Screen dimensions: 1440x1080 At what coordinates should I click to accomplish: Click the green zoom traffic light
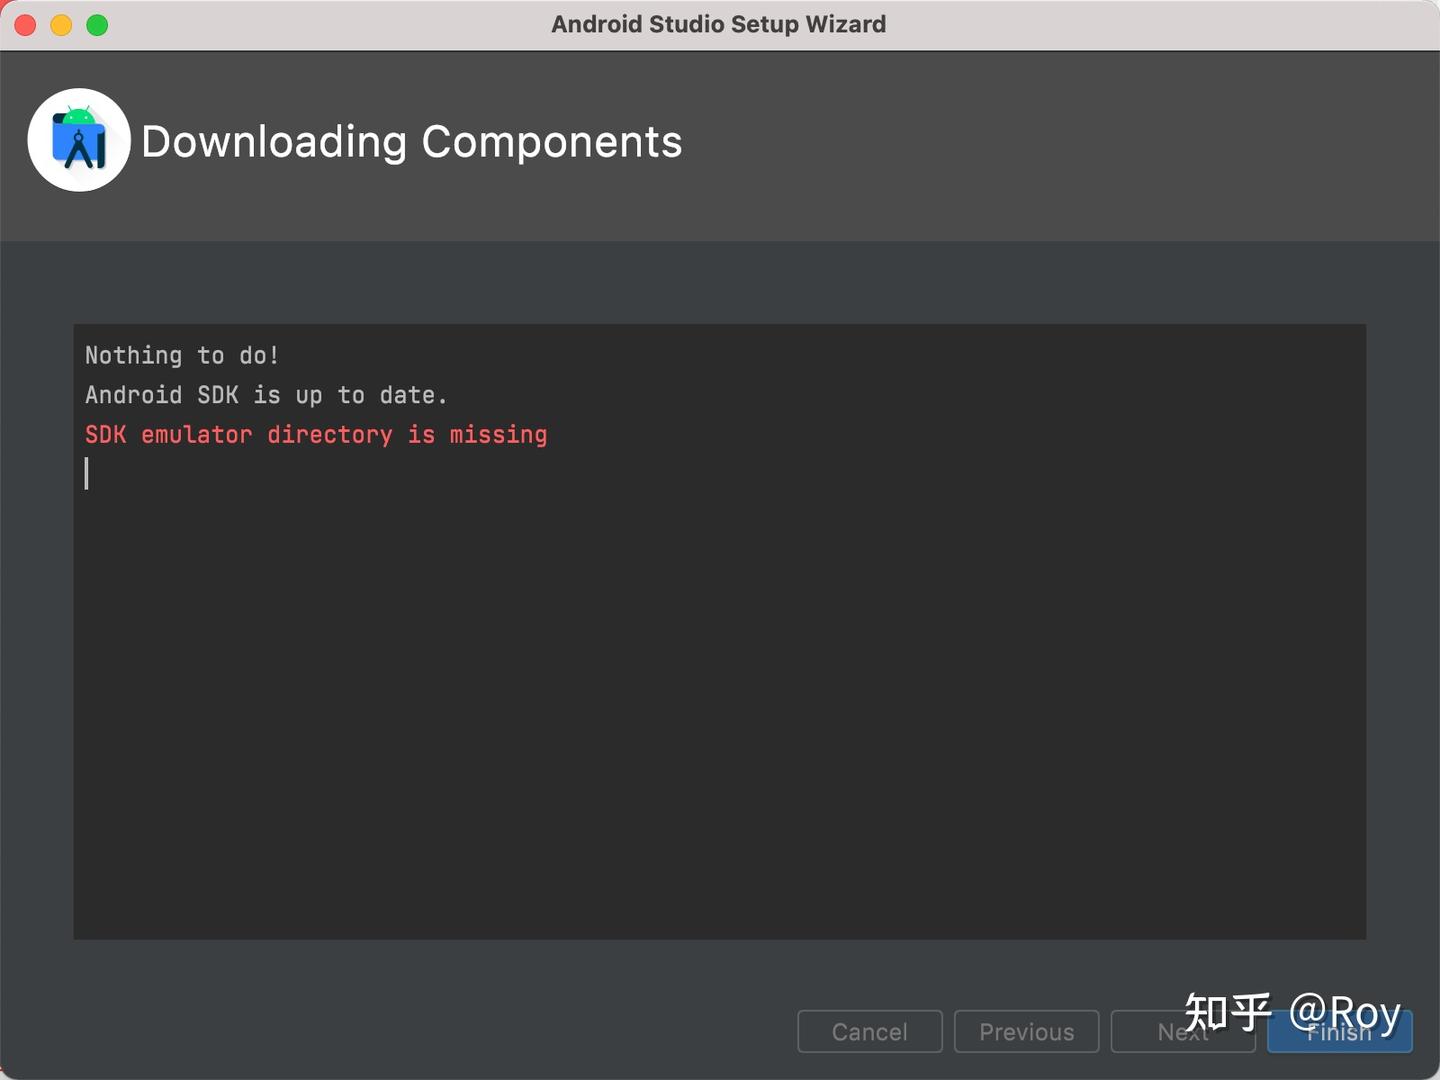tap(96, 24)
